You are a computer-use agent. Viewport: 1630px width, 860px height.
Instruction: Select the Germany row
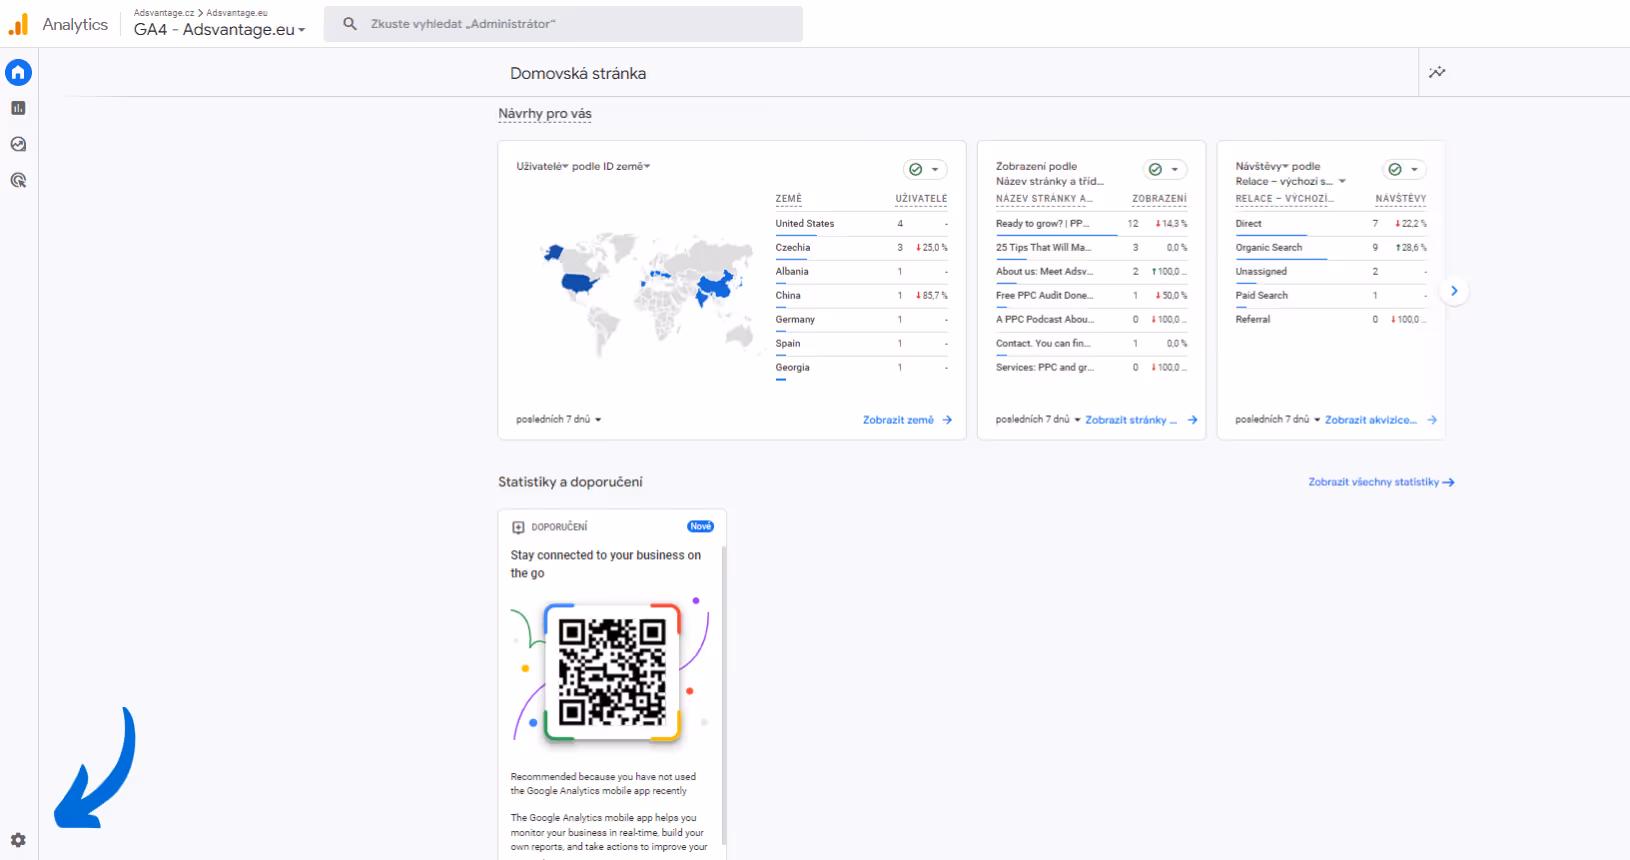pyautogui.click(x=861, y=320)
